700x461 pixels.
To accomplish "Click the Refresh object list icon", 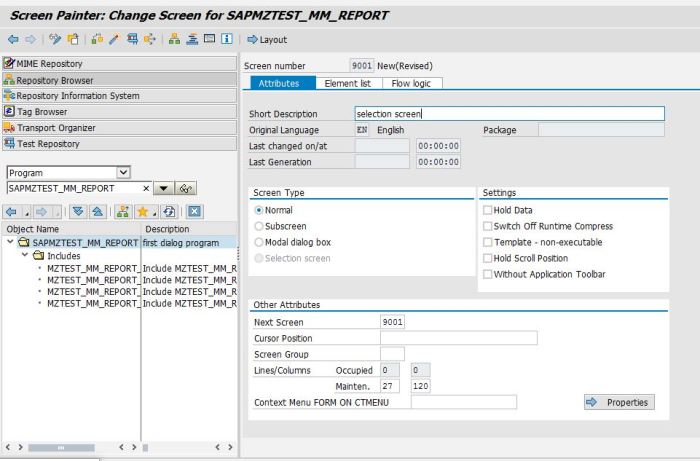I will (171, 212).
